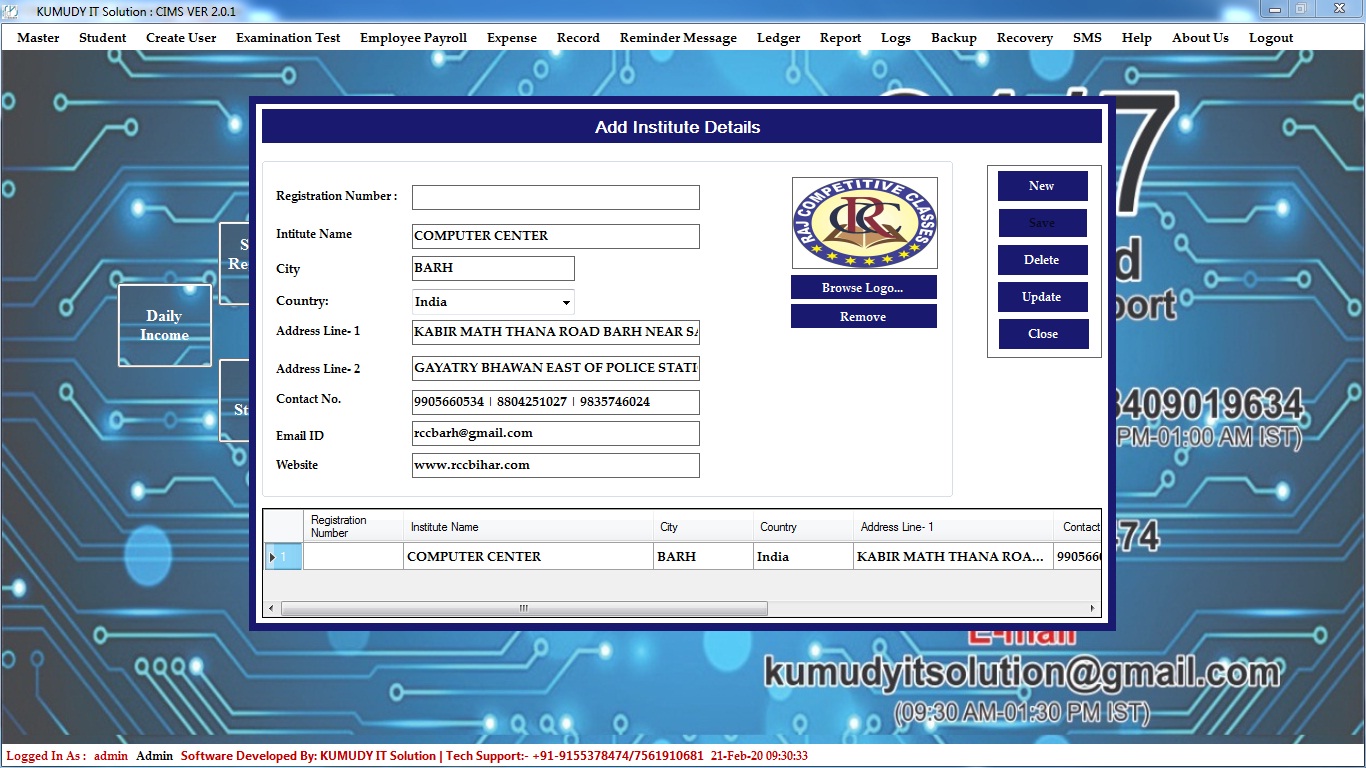Open the Examination Test menu
Image resolution: width=1366 pixels, height=768 pixels.
click(x=288, y=38)
